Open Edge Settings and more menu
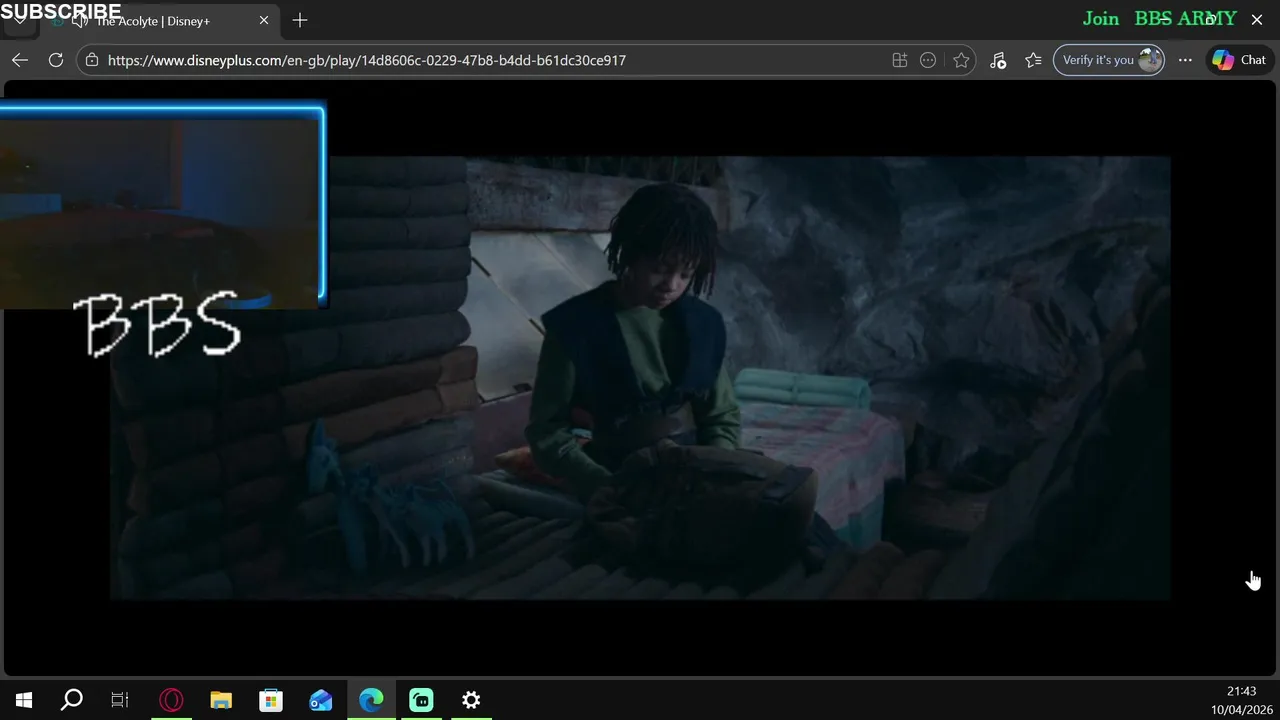The image size is (1280, 720). click(x=1185, y=60)
